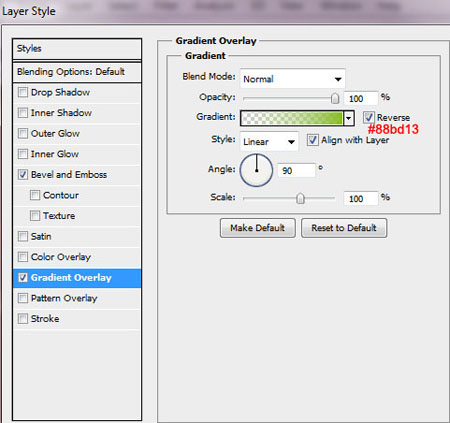Click the Make Default button
The image size is (450, 423).
pos(258,228)
